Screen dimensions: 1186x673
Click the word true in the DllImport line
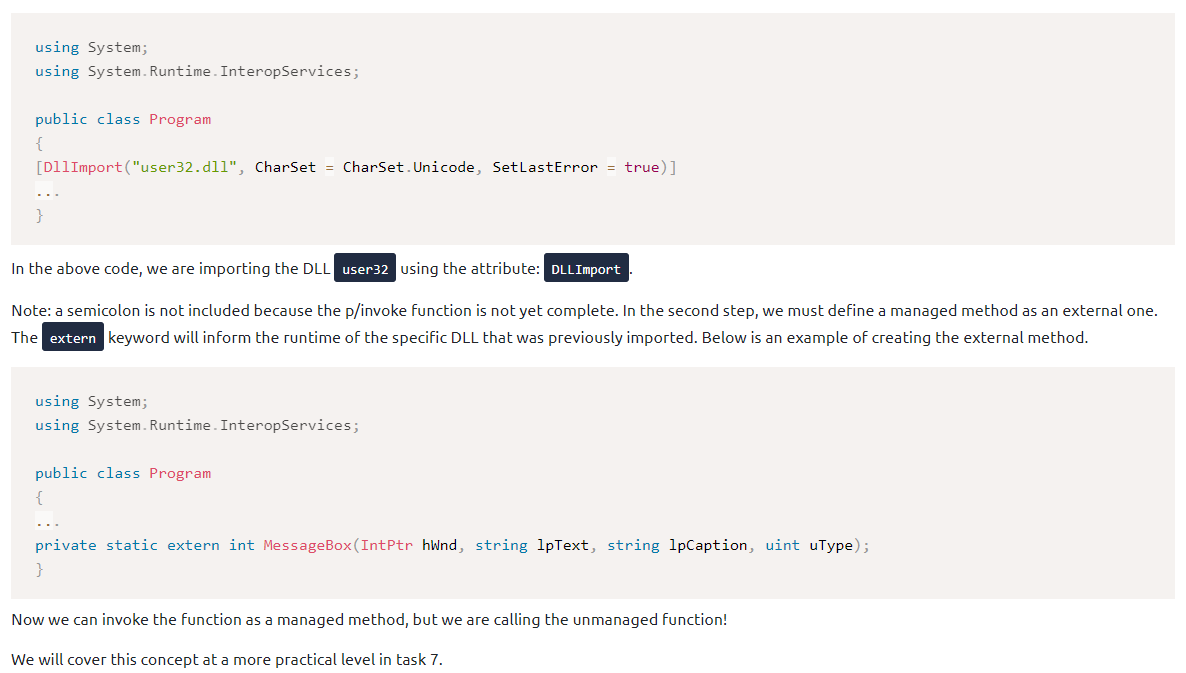tap(641, 167)
